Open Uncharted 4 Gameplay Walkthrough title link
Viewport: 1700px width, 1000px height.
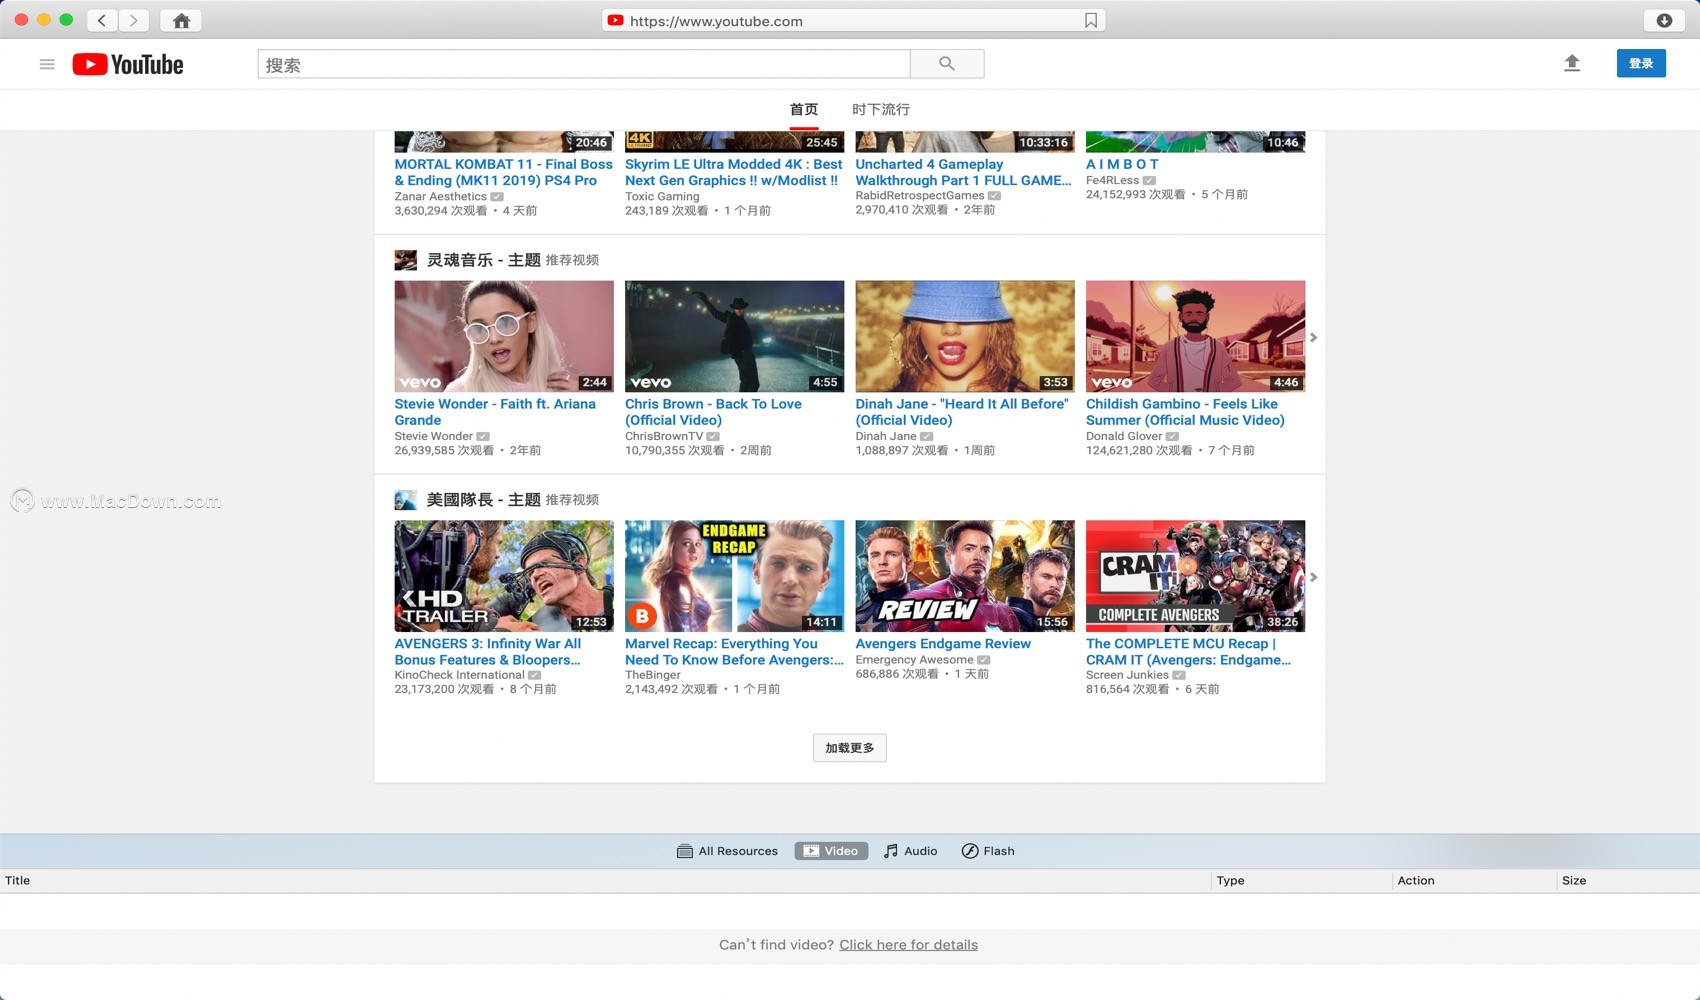tap(963, 172)
